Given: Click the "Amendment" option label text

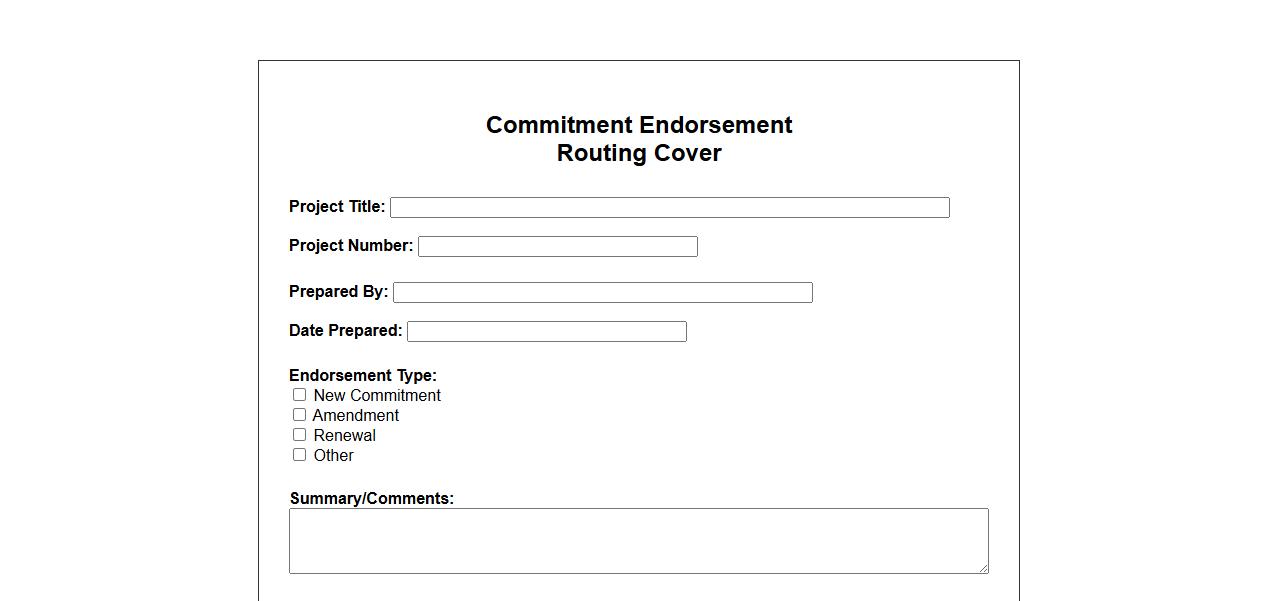Looking at the screenshot, I should click(x=356, y=416).
